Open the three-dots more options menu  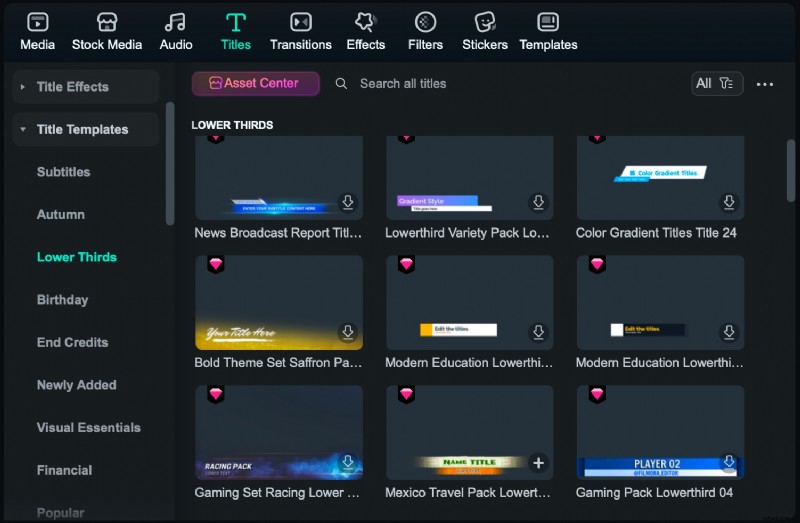pos(764,84)
